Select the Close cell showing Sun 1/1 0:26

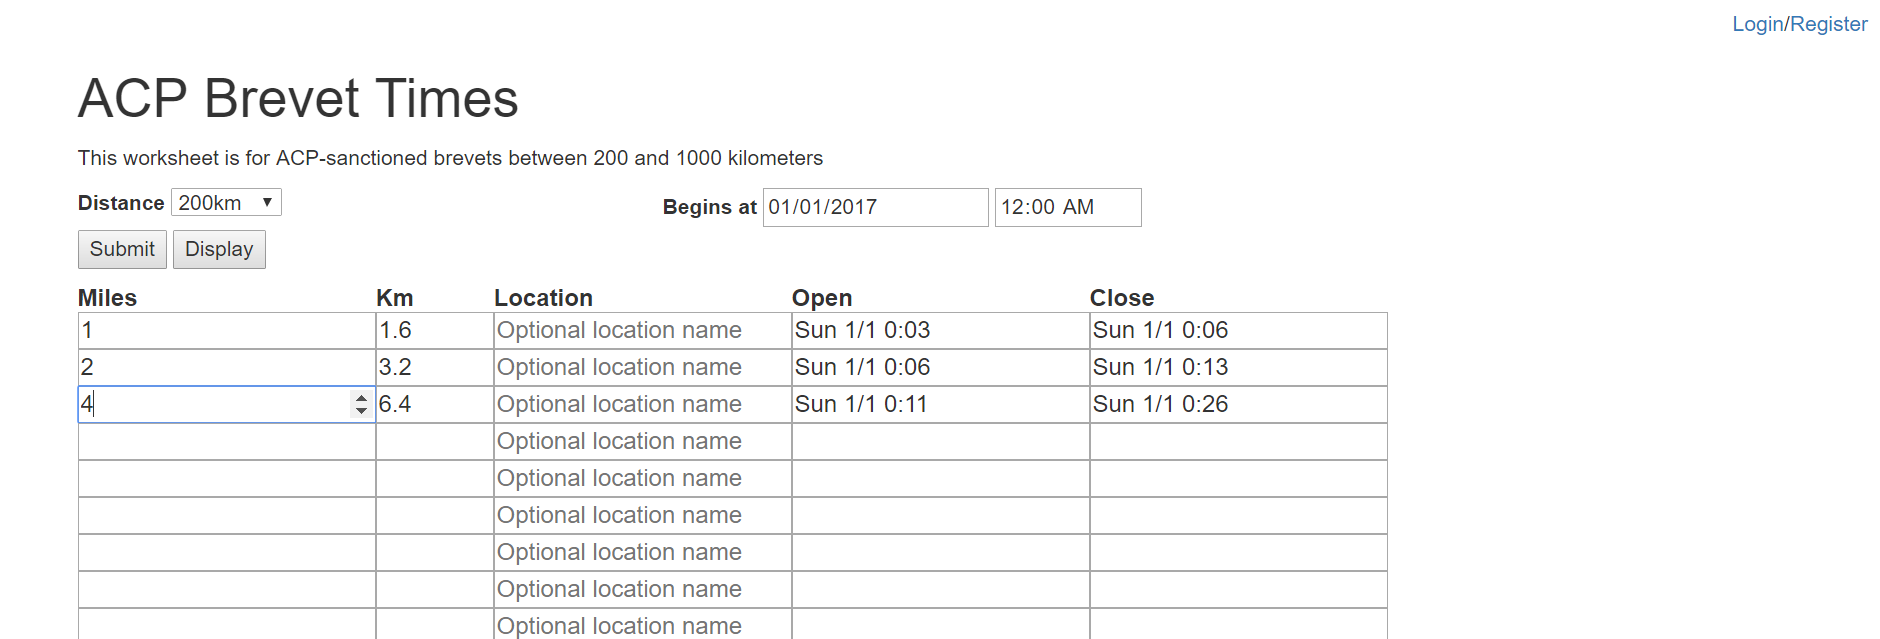(1237, 404)
